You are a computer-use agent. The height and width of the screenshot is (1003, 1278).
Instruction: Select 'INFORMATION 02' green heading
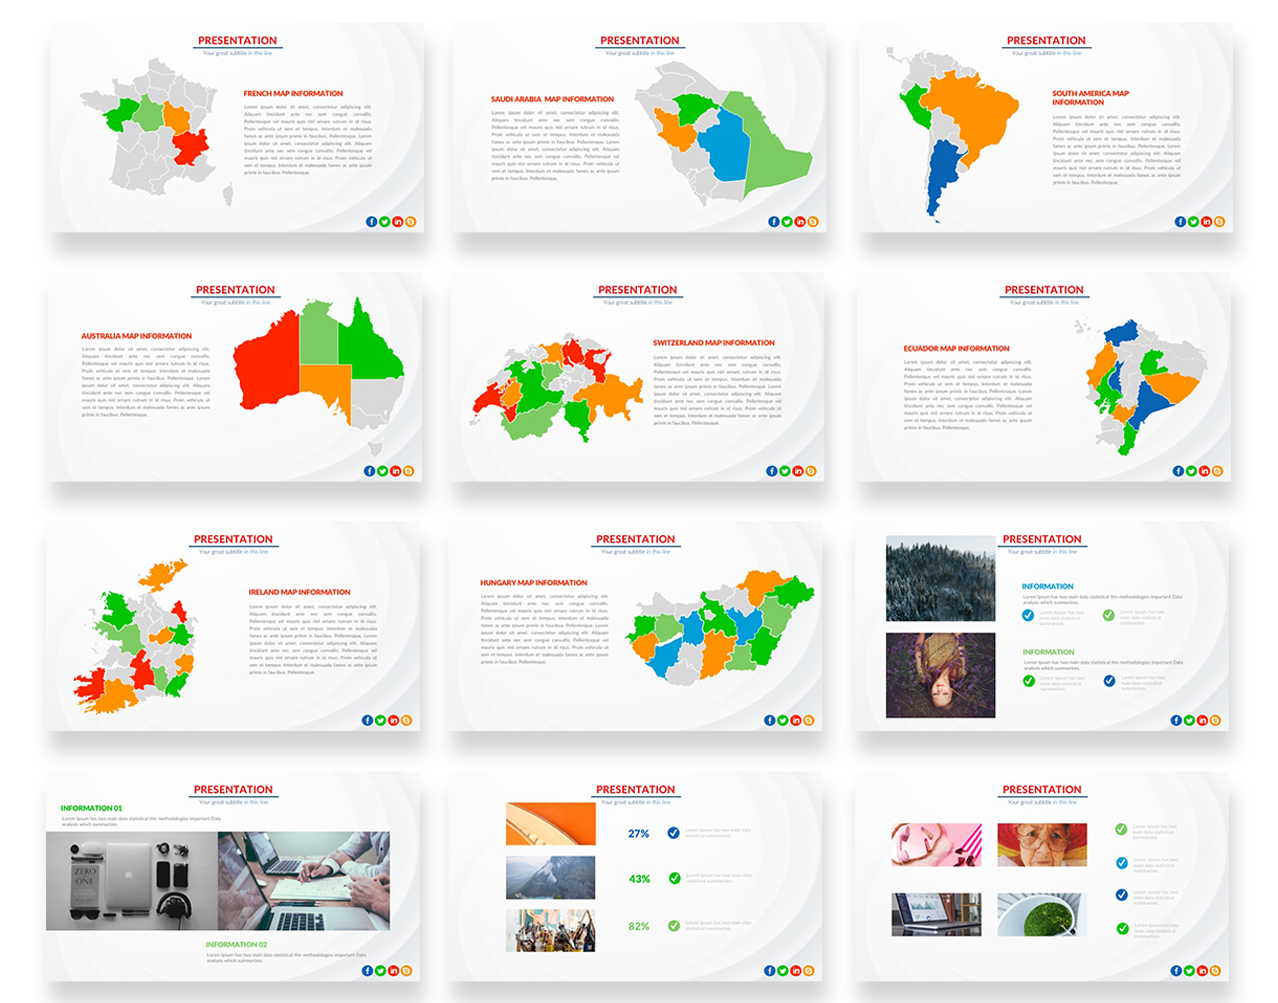[x=237, y=944]
